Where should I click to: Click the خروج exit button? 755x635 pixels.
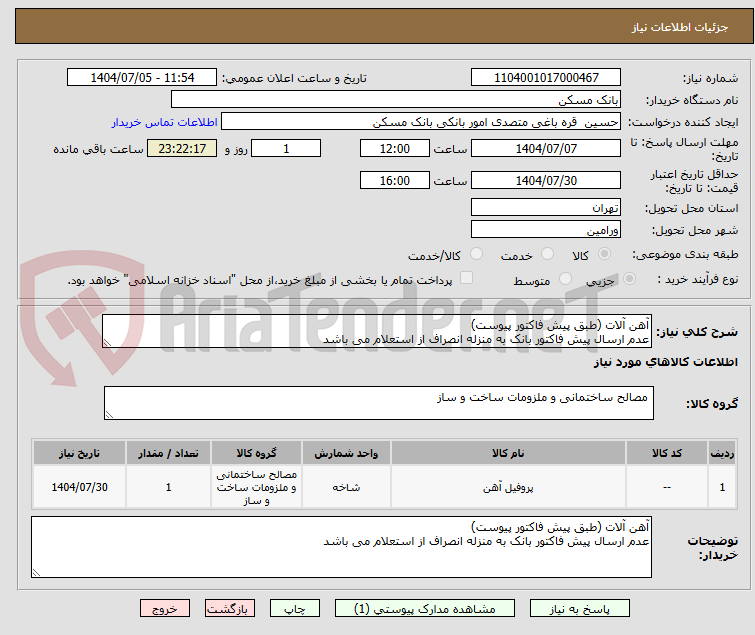click(x=165, y=609)
